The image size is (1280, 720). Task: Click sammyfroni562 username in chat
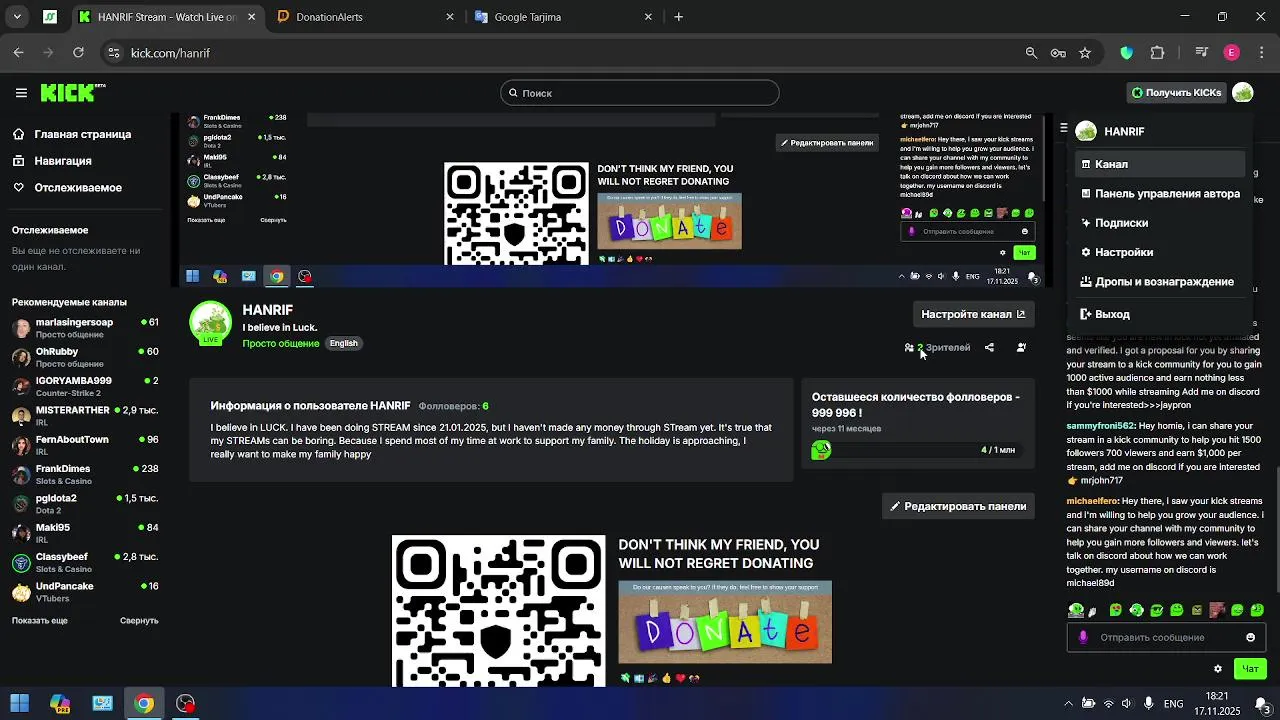click(1100, 426)
